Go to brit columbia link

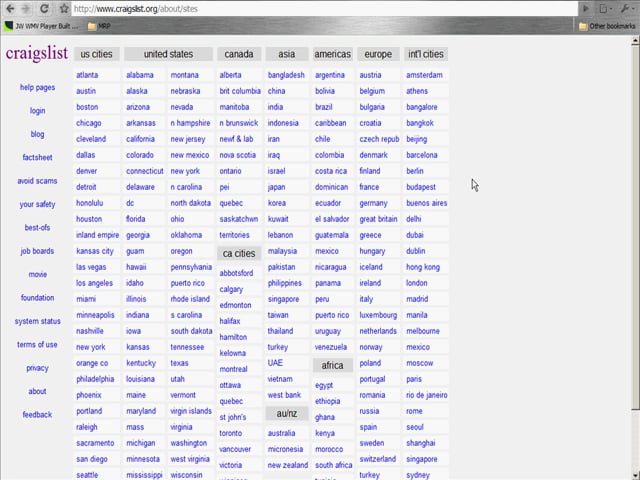(x=240, y=91)
